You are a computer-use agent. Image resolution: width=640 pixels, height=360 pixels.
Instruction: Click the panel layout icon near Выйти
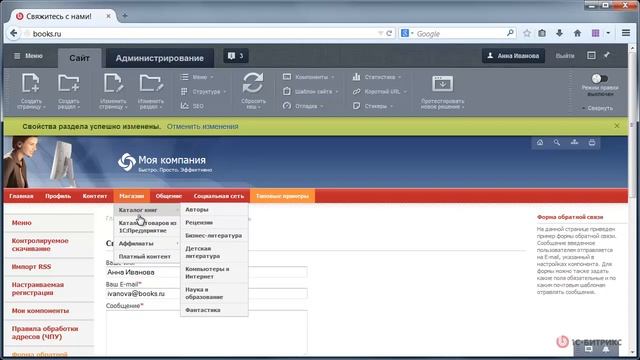point(591,56)
